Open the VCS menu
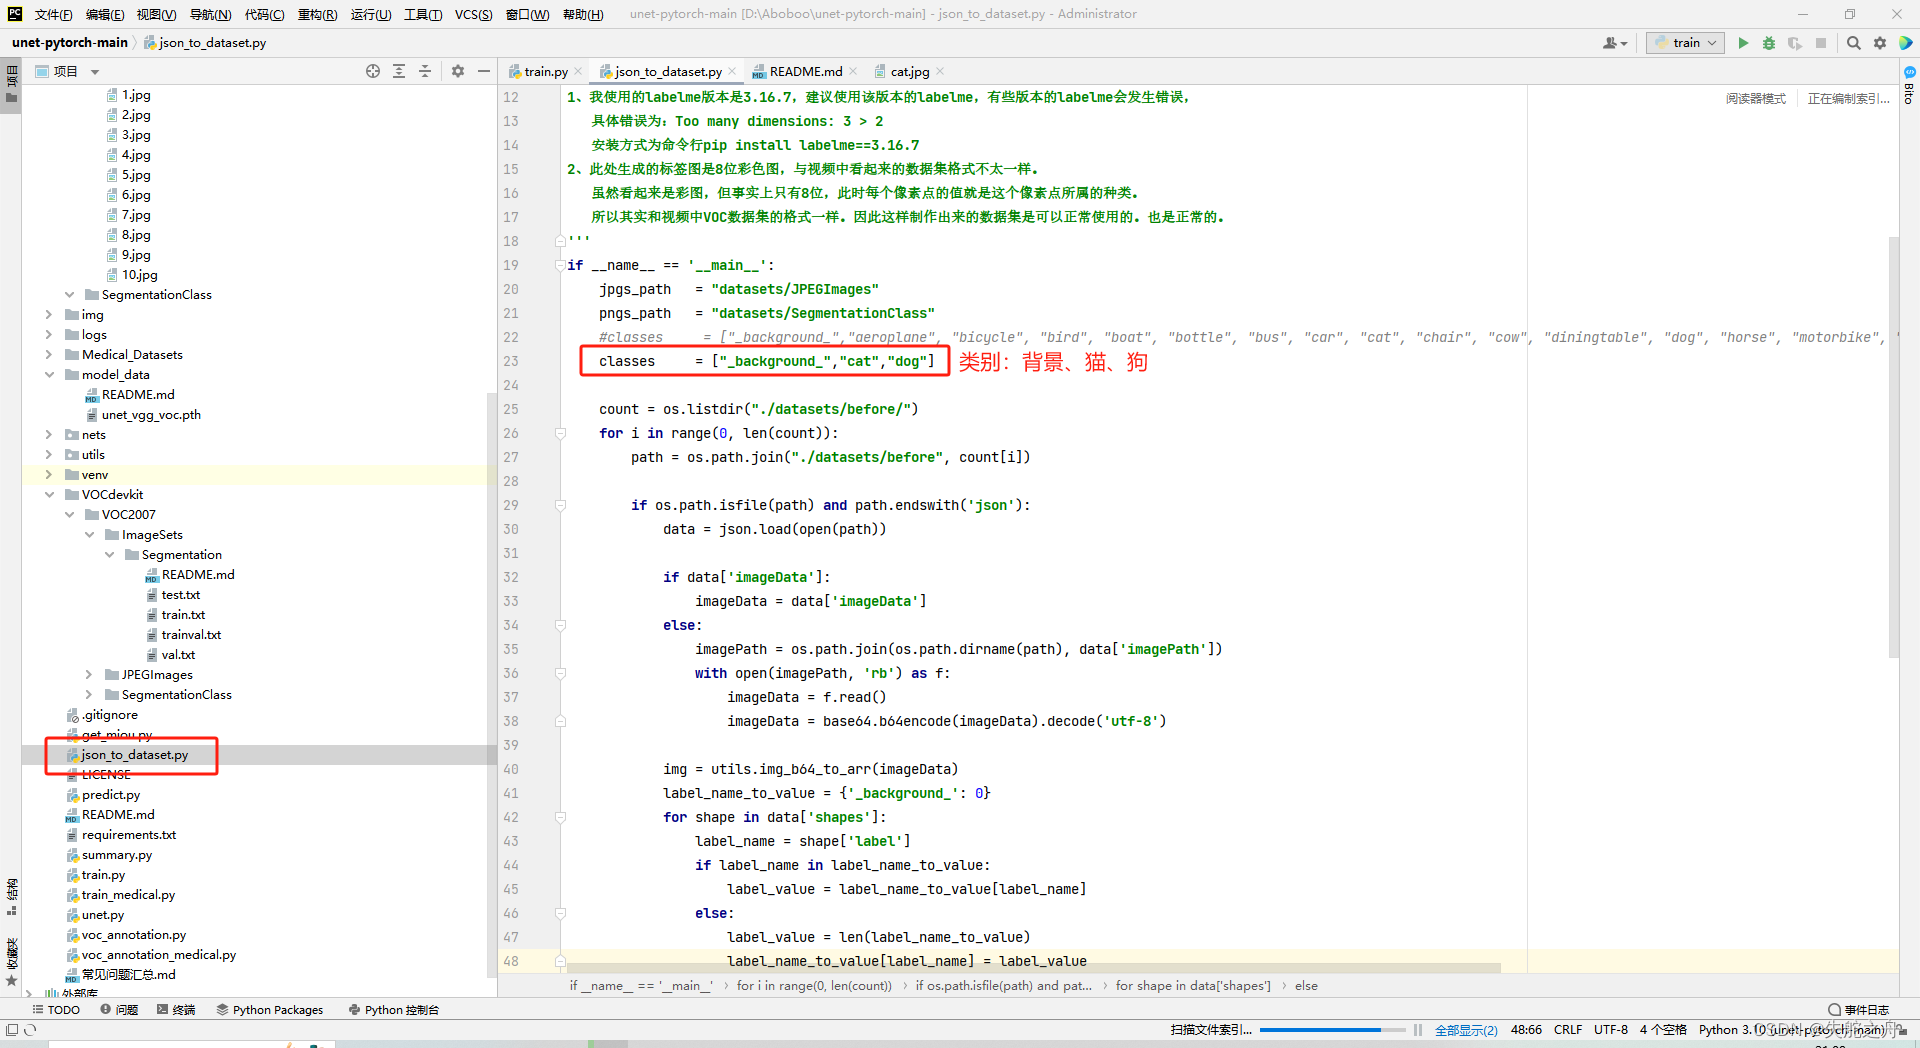This screenshot has height=1048, width=1920. click(x=473, y=14)
